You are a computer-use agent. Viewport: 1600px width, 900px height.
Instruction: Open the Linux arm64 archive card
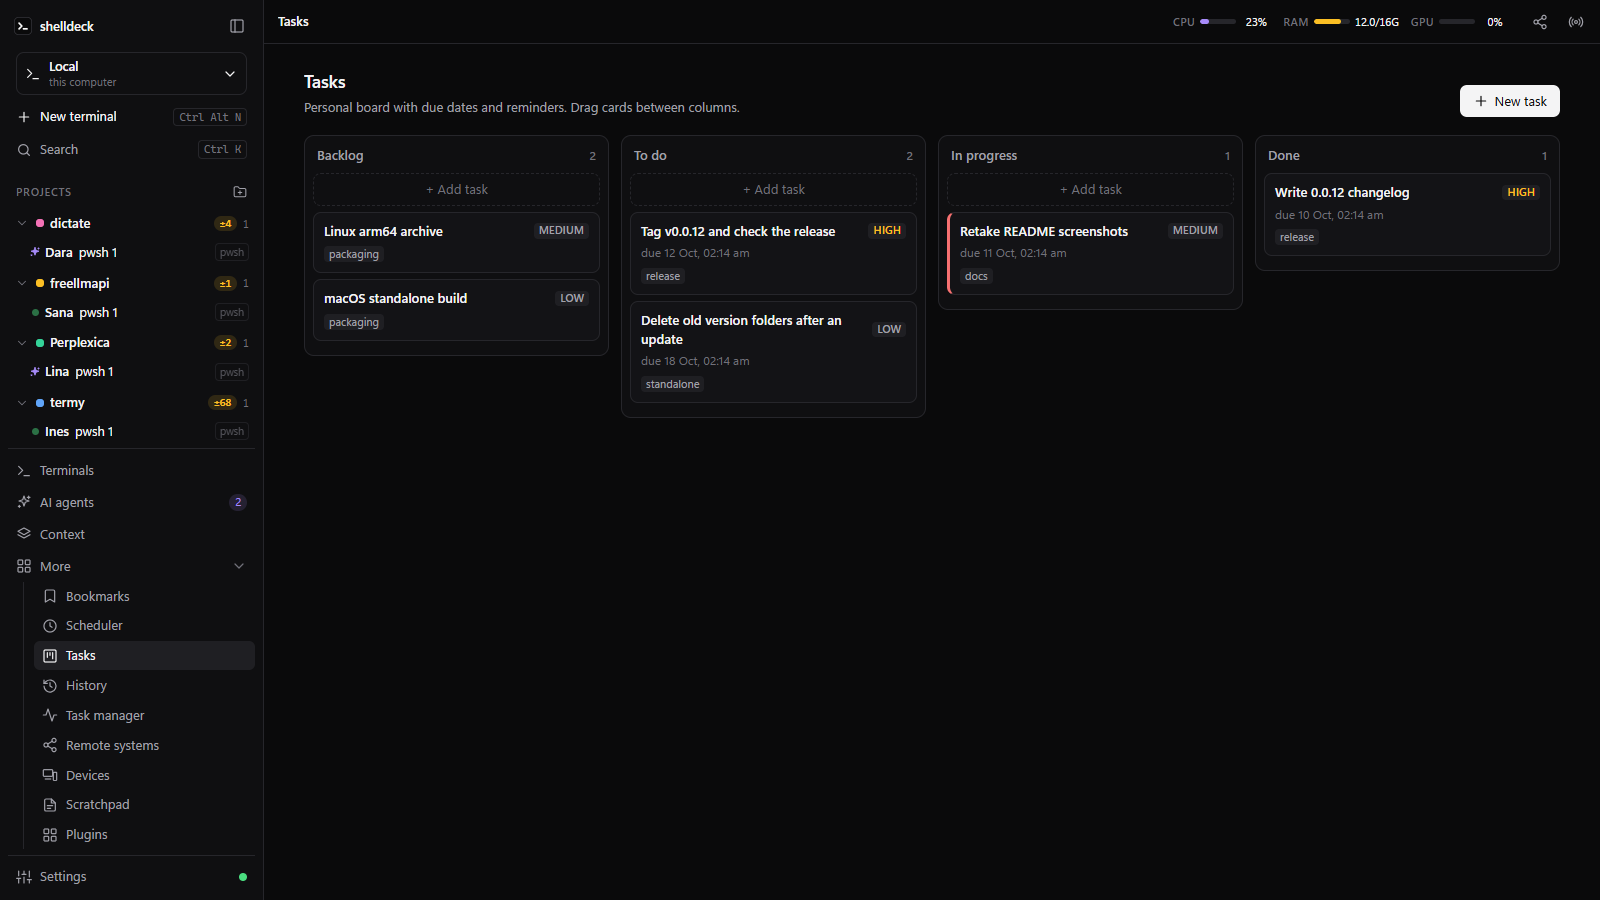[x=456, y=242]
